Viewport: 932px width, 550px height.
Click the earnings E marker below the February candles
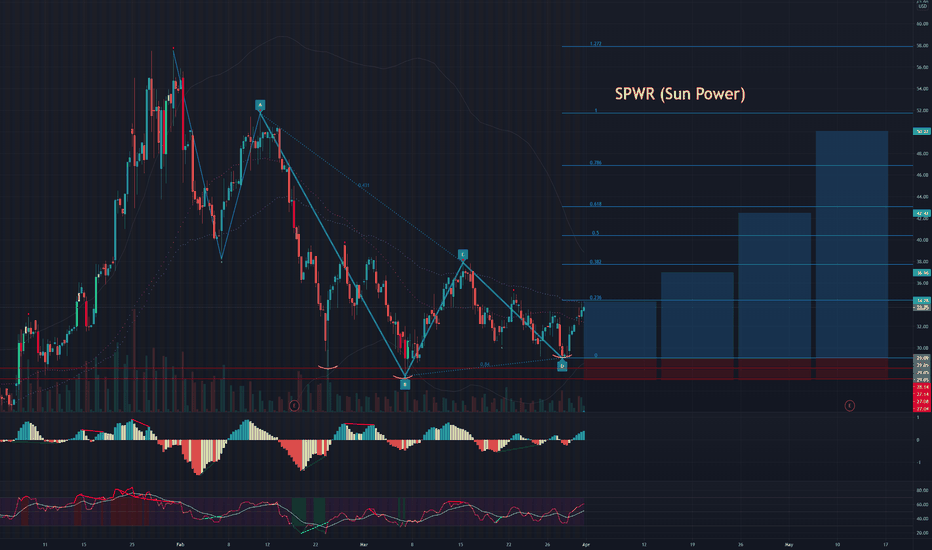[294, 406]
